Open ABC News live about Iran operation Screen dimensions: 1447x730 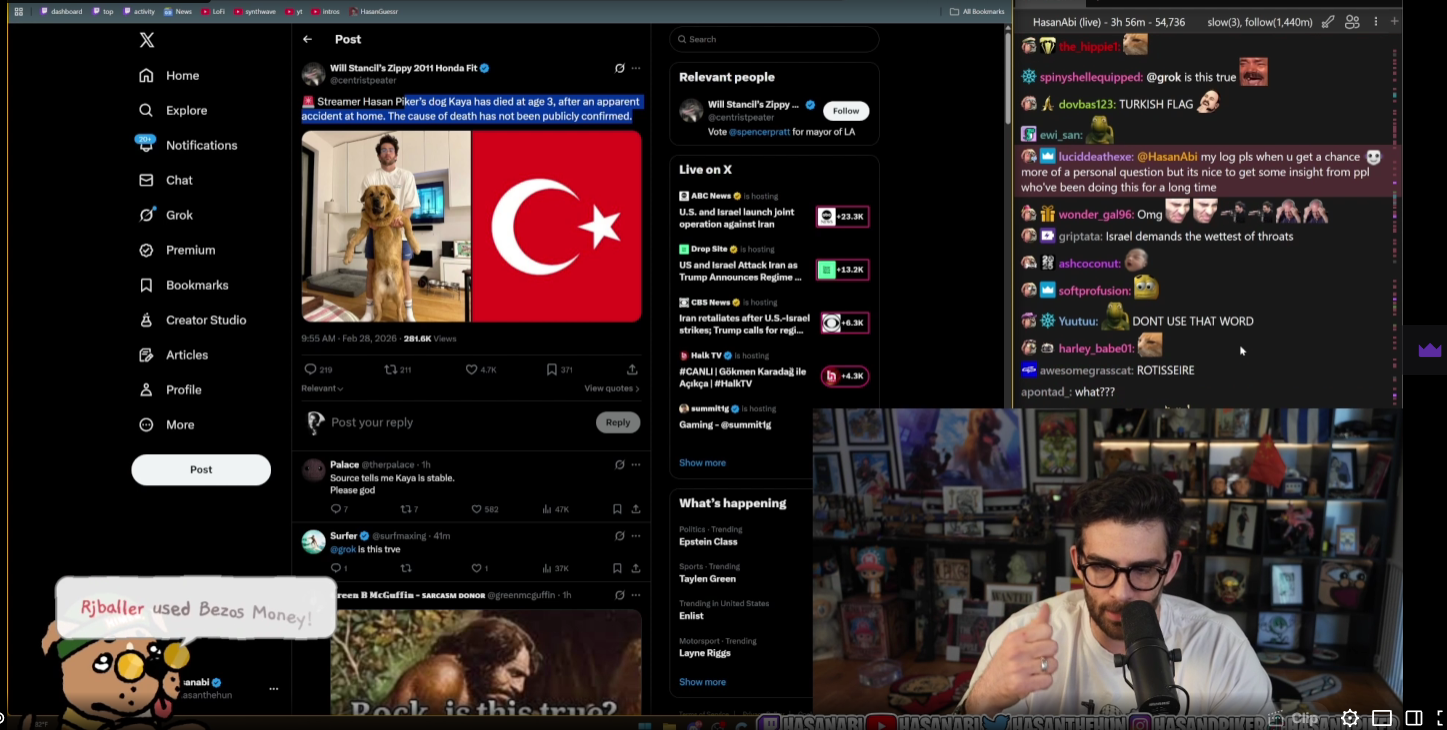coord(774,211)
